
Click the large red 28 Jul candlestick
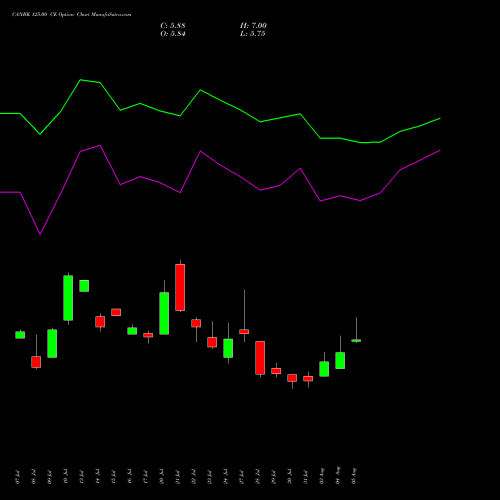coord(260,358)
